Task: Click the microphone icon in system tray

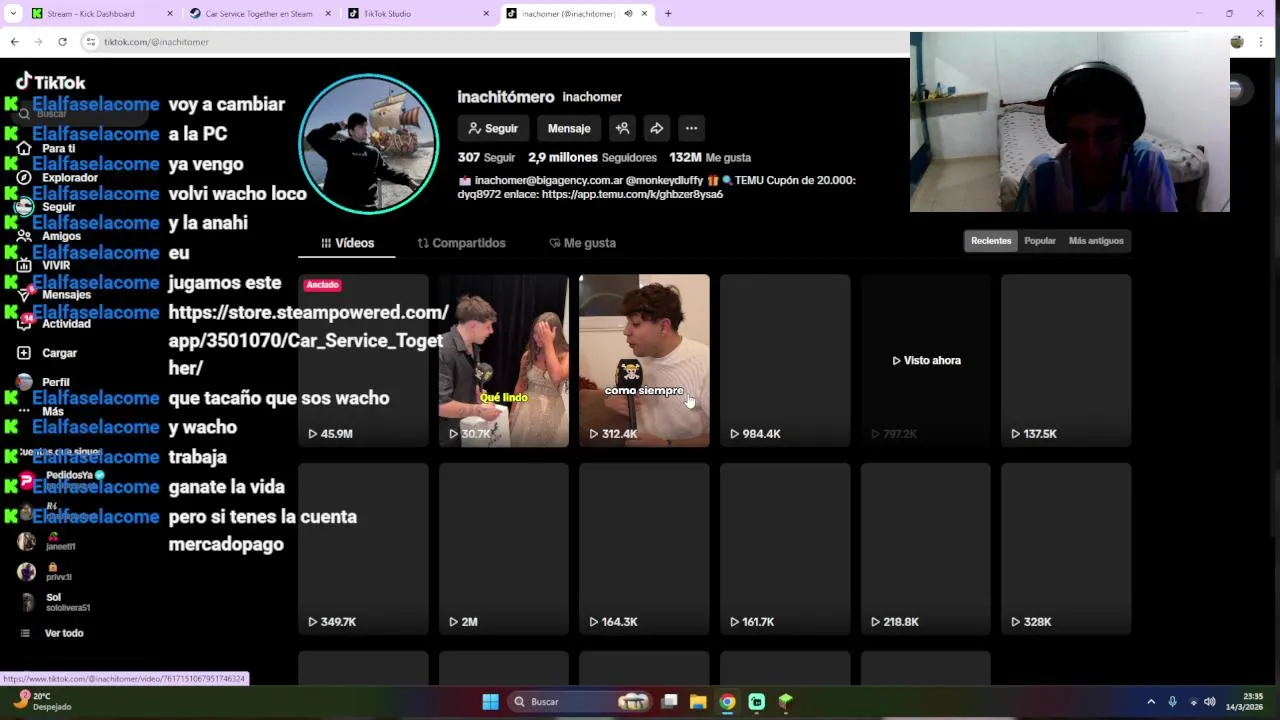Action: coord(1173,702)
